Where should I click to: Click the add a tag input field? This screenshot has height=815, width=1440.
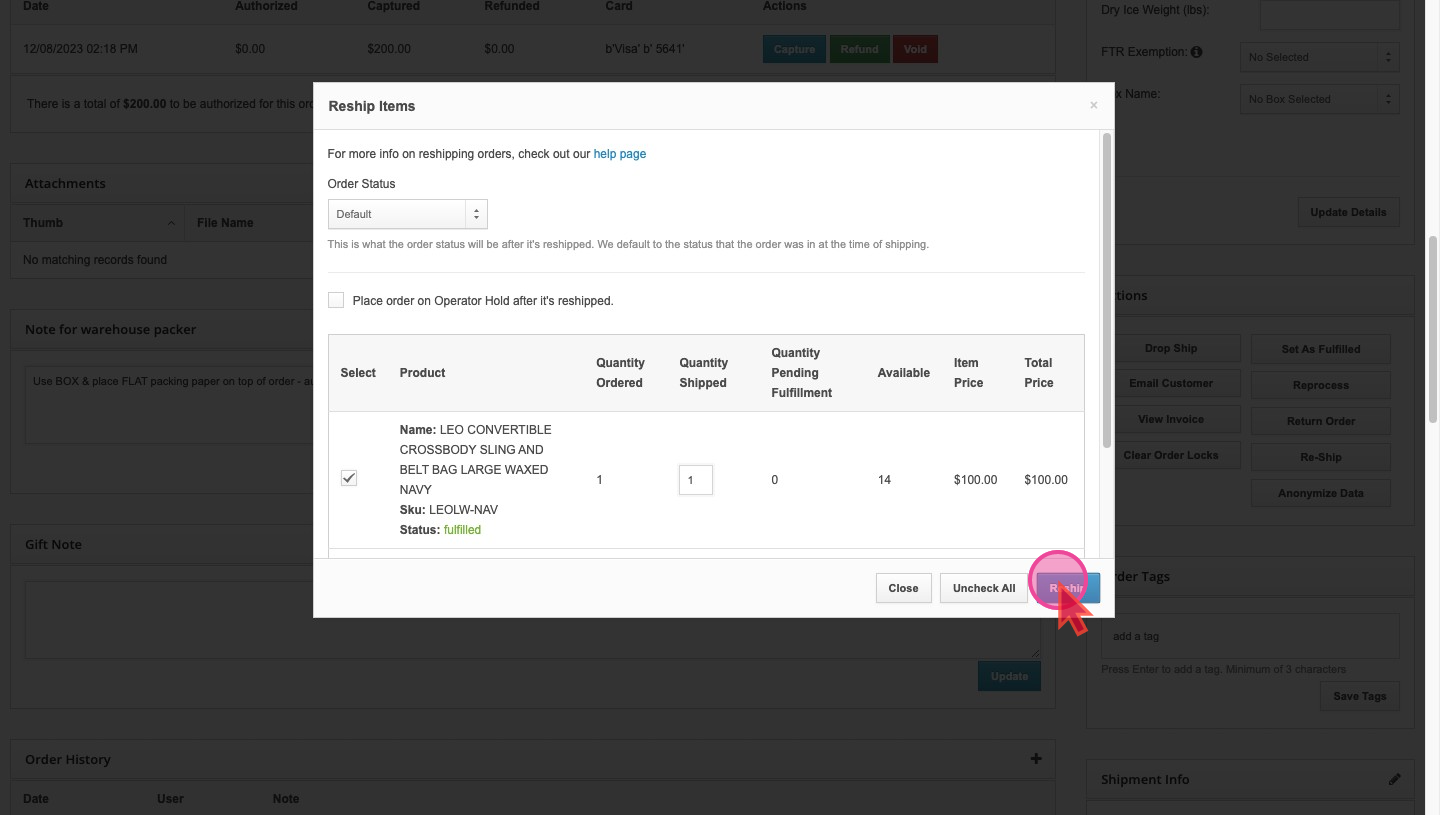click(x=1250, y=636)
